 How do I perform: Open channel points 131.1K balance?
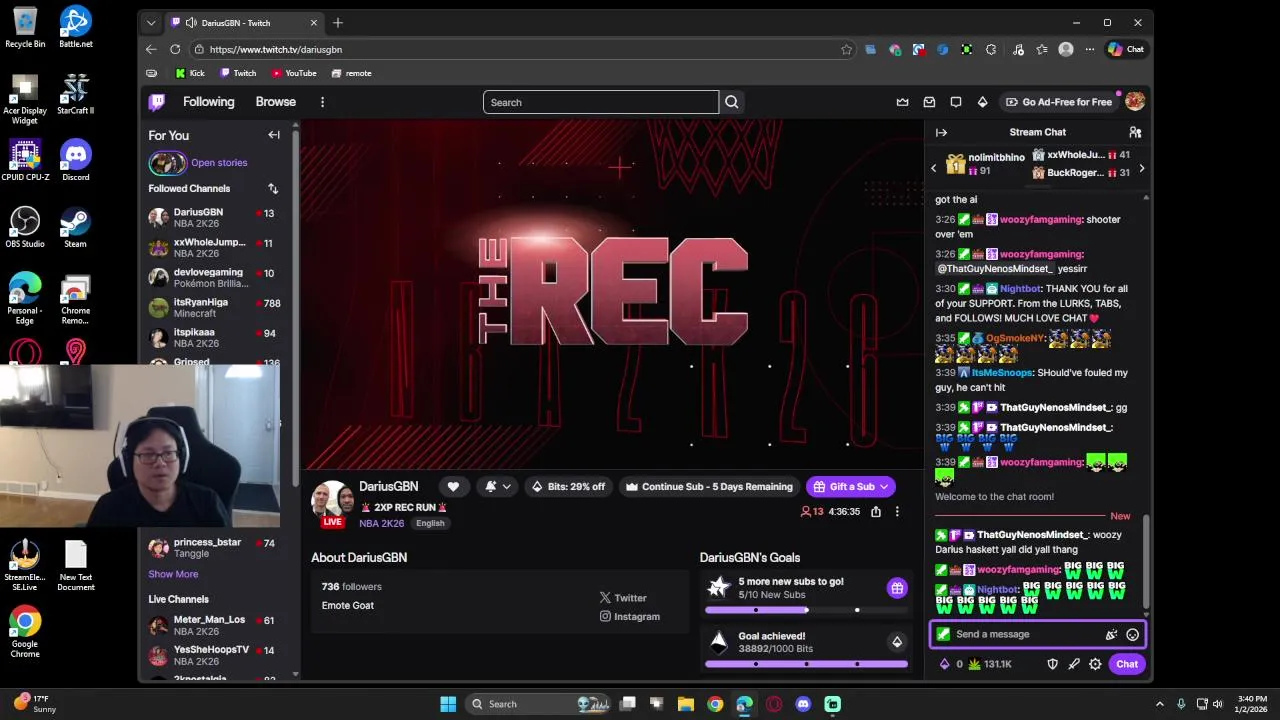pyautogui.click(x=990, y=664)
